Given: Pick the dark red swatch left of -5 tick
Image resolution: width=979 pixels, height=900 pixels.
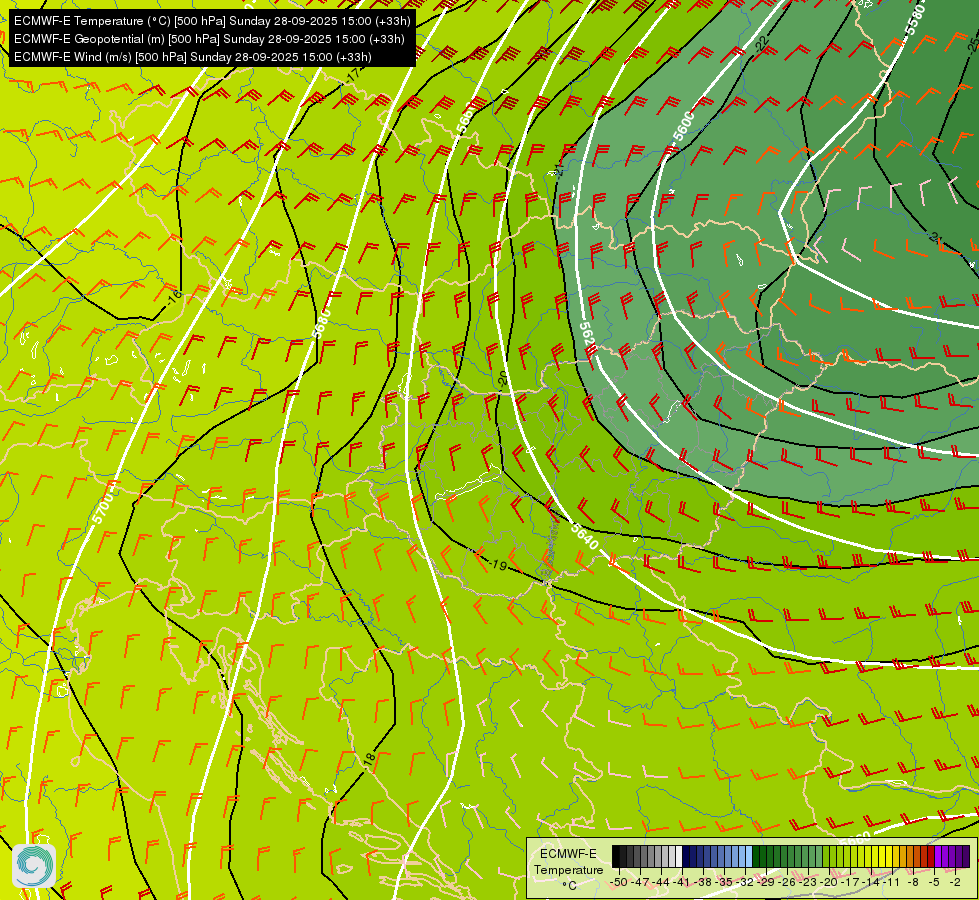Looking at the screenshot, I should [931, 856].
